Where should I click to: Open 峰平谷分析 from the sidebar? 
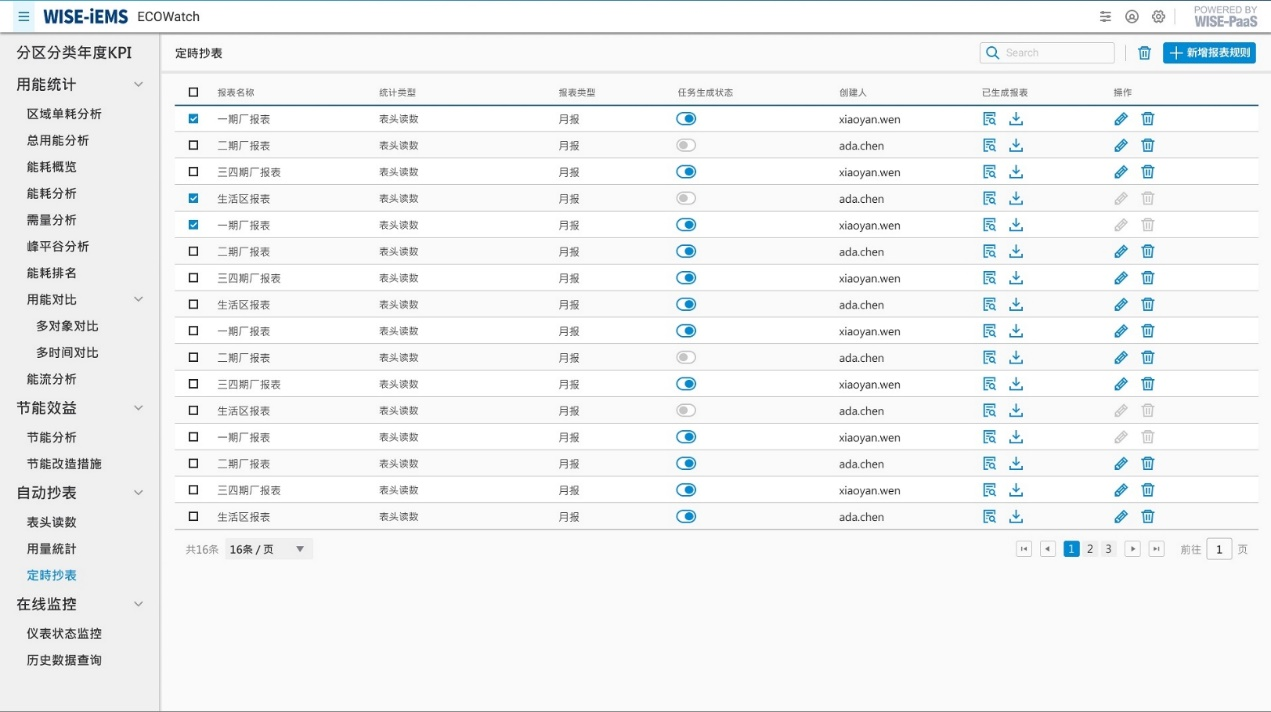pyautogui.click(x=58, y=246)
